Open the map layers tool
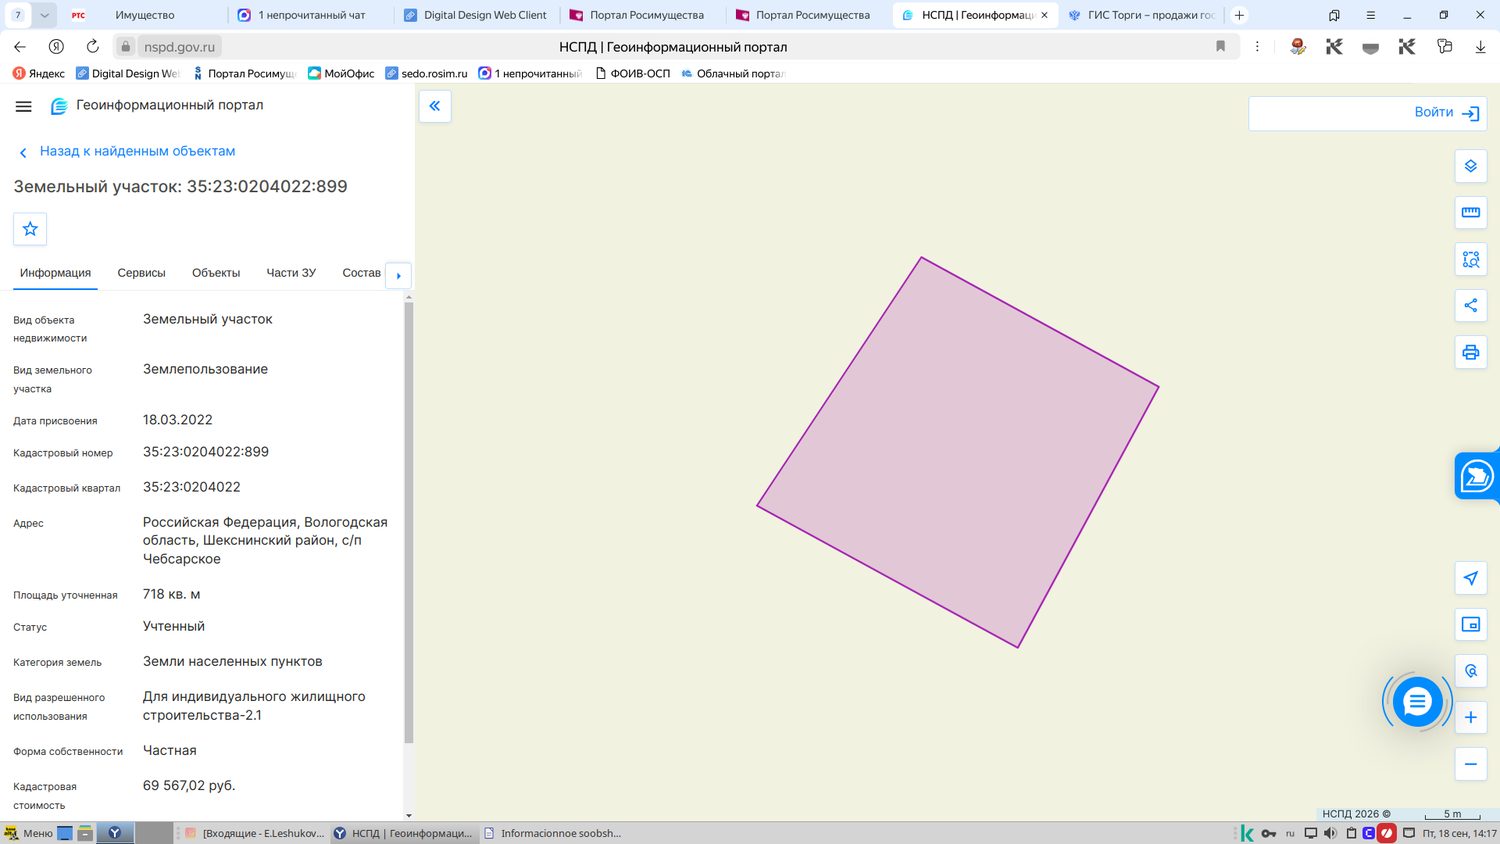This screenshot has width=1500, height=844. tap(1470, 166)
